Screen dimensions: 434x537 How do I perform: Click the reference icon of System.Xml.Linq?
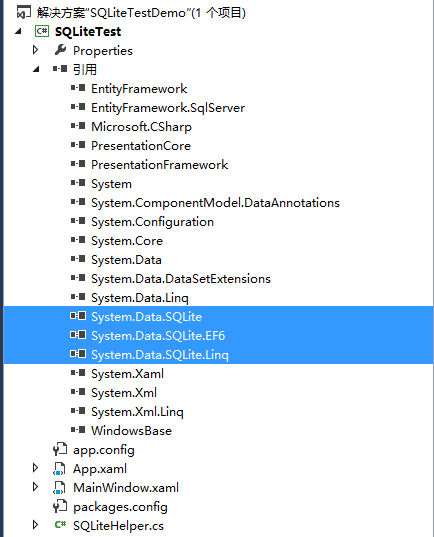point(78,411)
